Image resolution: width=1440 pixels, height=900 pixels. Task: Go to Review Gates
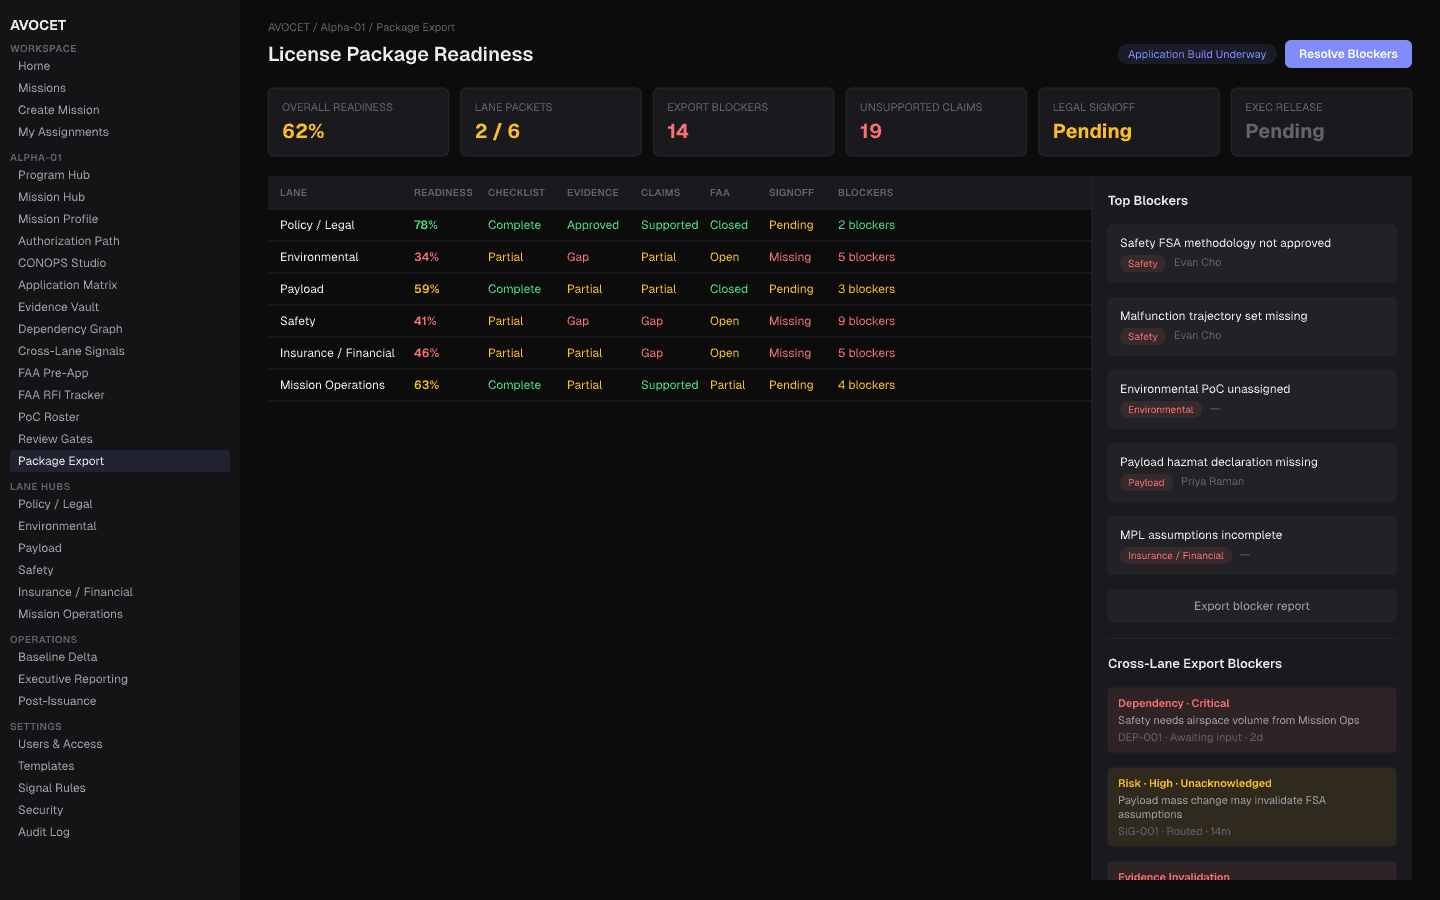120,439
